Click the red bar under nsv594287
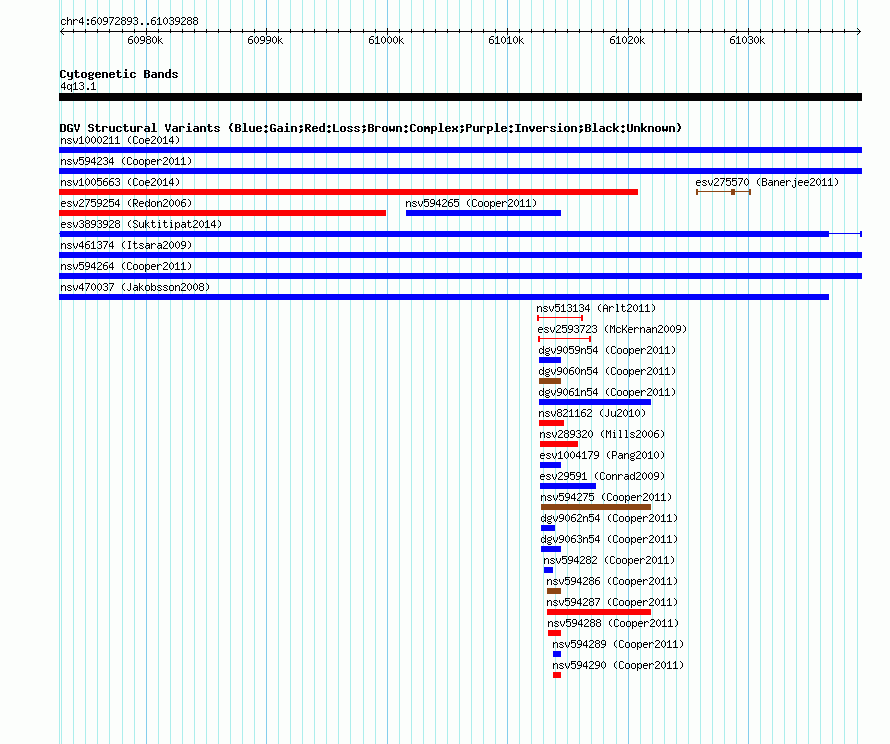The height and width of the screenshot is (744, 890). pyautogui.click(x=599, y=612)
